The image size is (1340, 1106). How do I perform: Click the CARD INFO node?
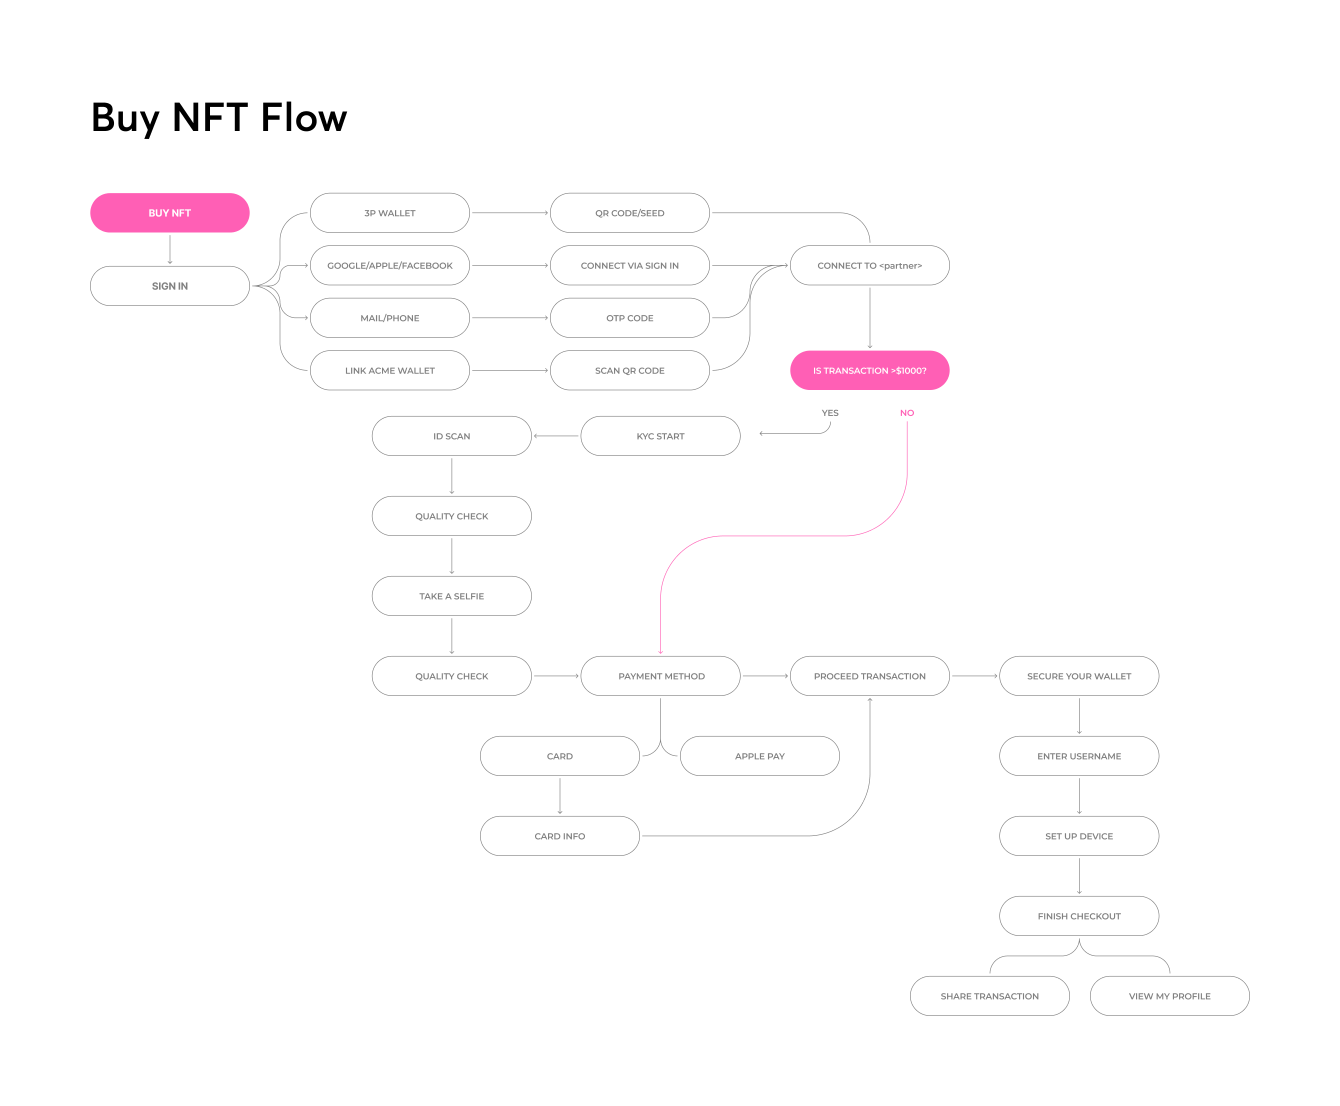coord(560,836)
